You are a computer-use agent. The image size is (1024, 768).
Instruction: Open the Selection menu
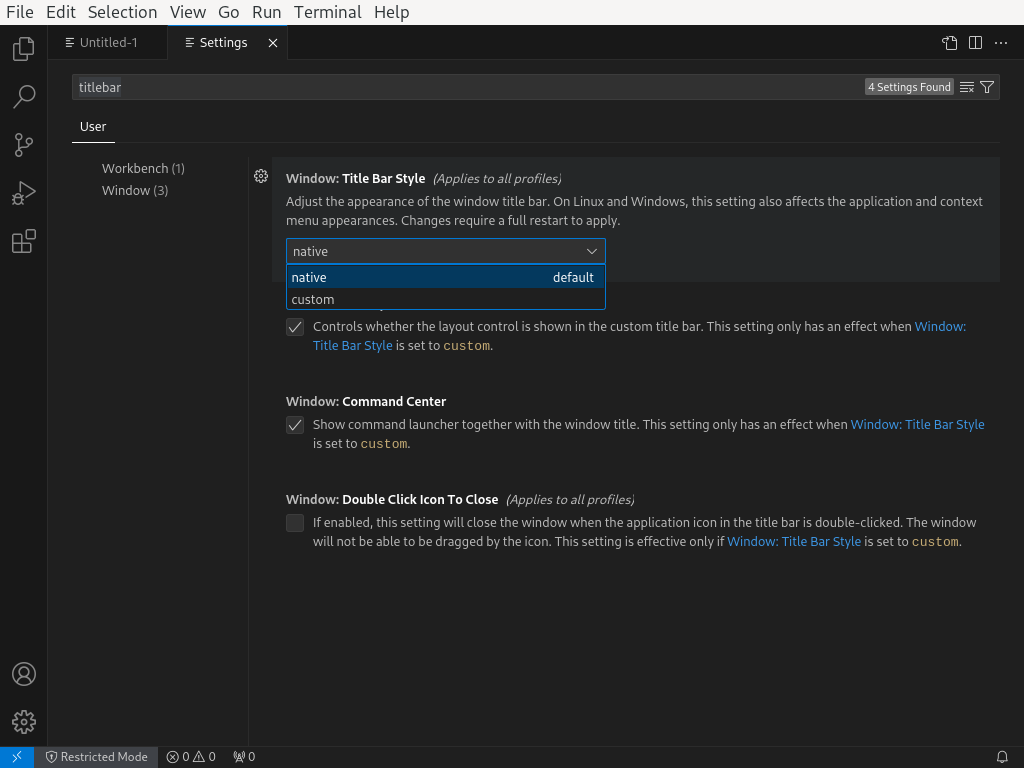coord(122,12)
